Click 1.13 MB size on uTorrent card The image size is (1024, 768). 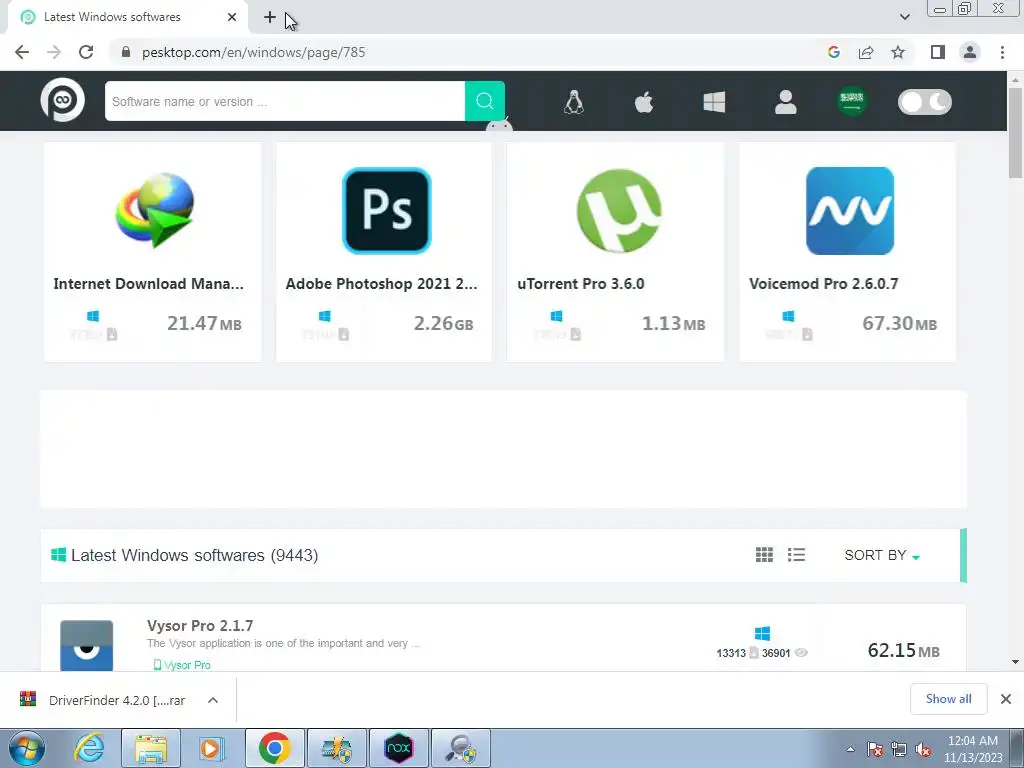click(673, 323)
